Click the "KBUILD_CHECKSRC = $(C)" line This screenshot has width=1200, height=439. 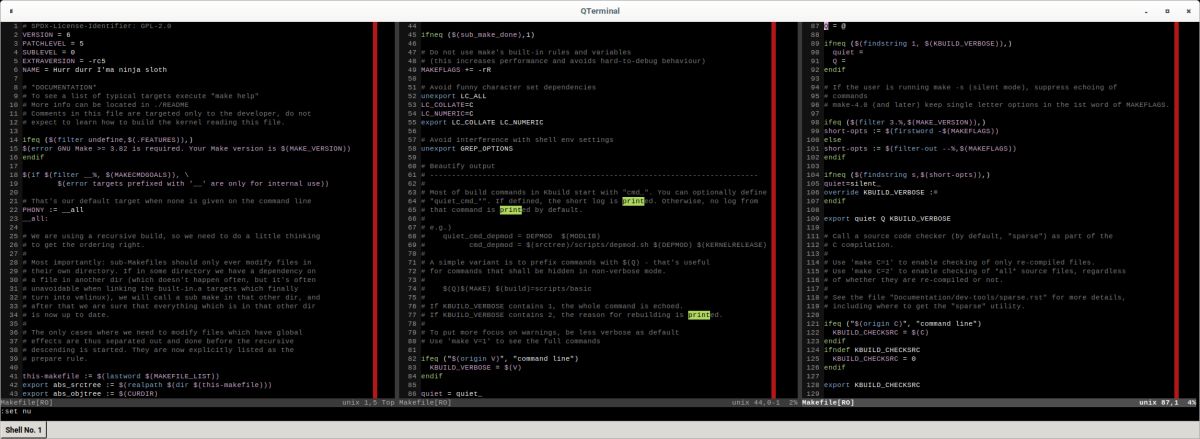point(881,332)
